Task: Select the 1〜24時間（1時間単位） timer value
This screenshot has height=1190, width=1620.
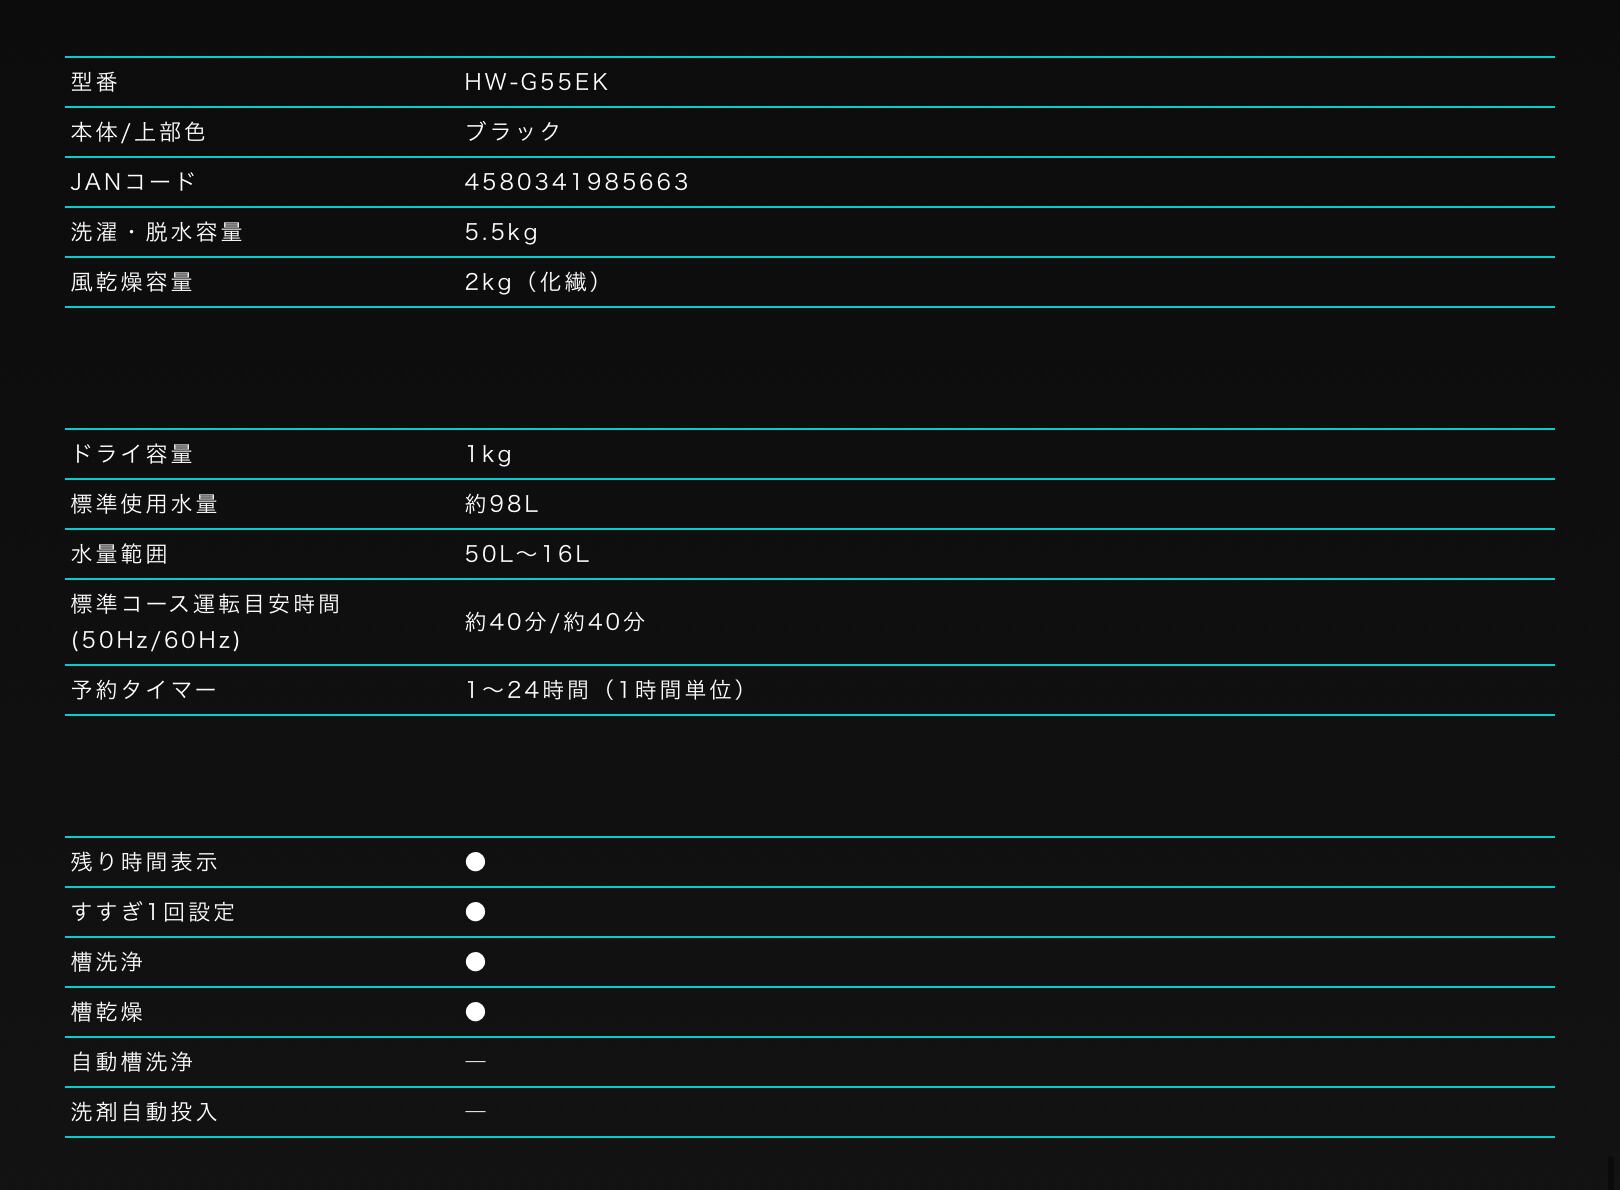Action: pyautogui.click(x=605, y=690)
